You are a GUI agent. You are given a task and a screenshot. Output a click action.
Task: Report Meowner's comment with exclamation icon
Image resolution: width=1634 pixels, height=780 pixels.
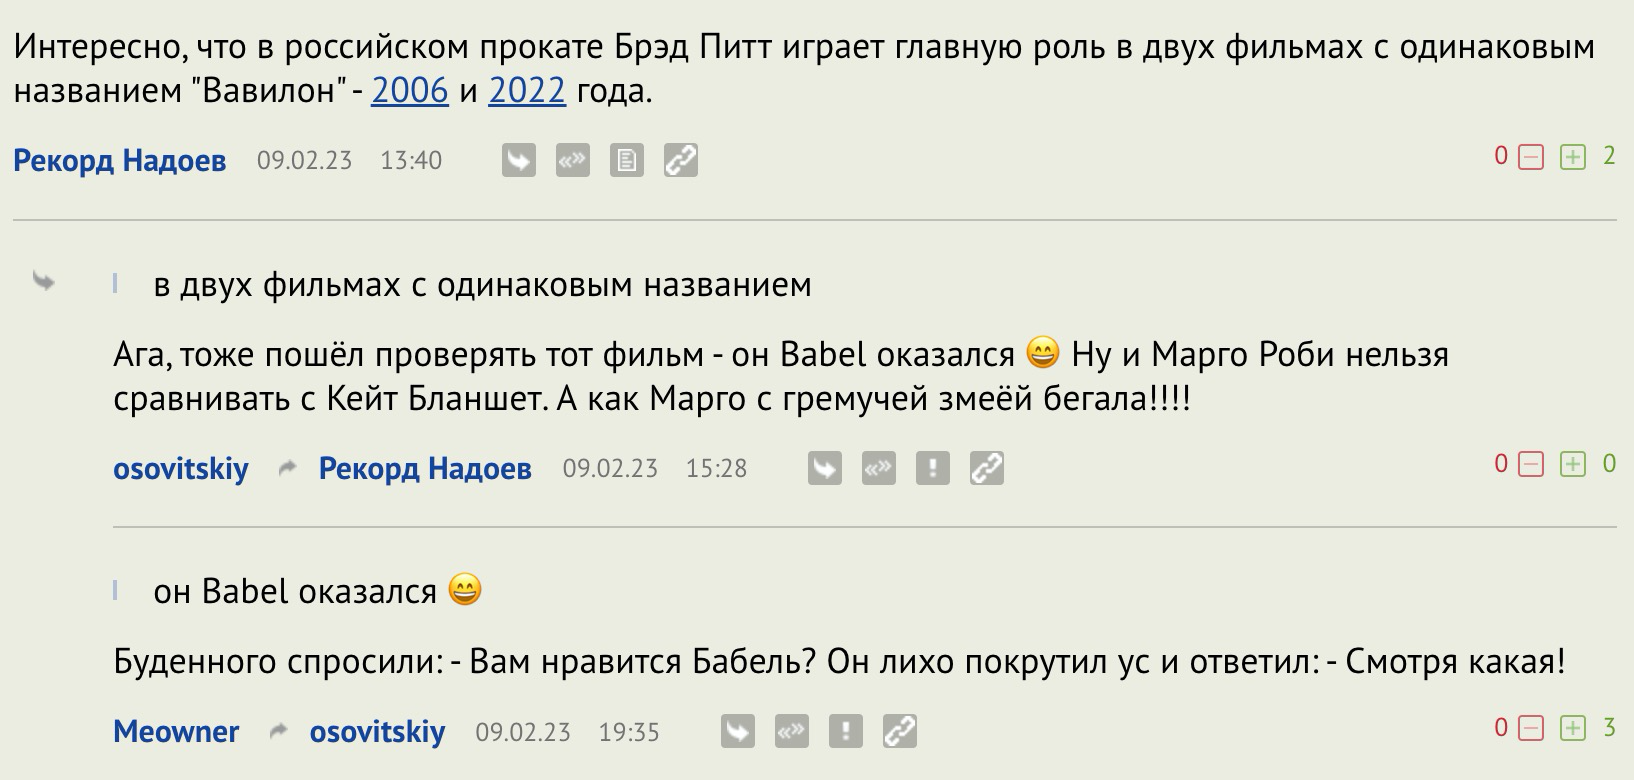click(845, 732)
